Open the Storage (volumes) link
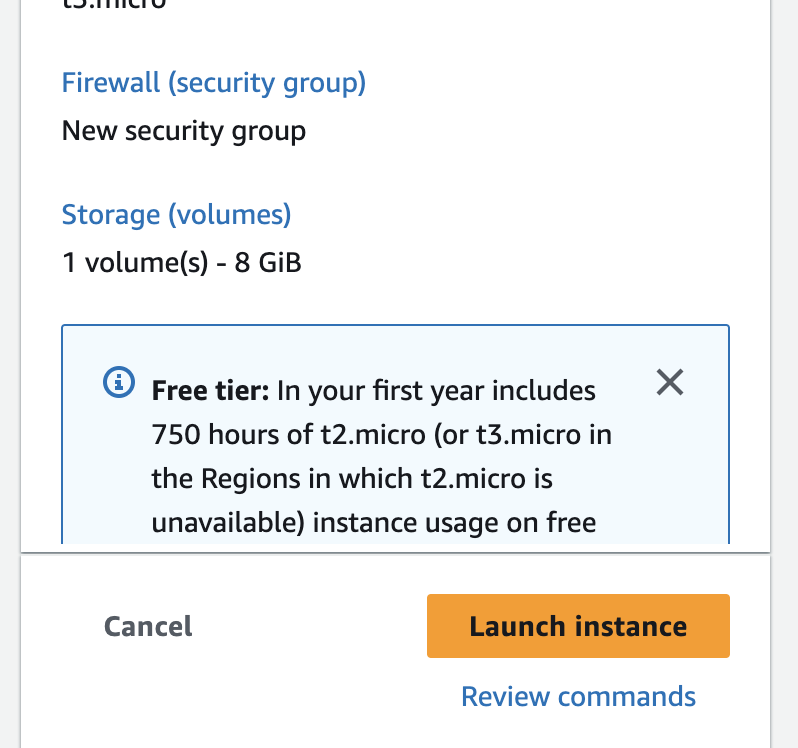Screen dimensions: 798x748 (x=176, y=215)
